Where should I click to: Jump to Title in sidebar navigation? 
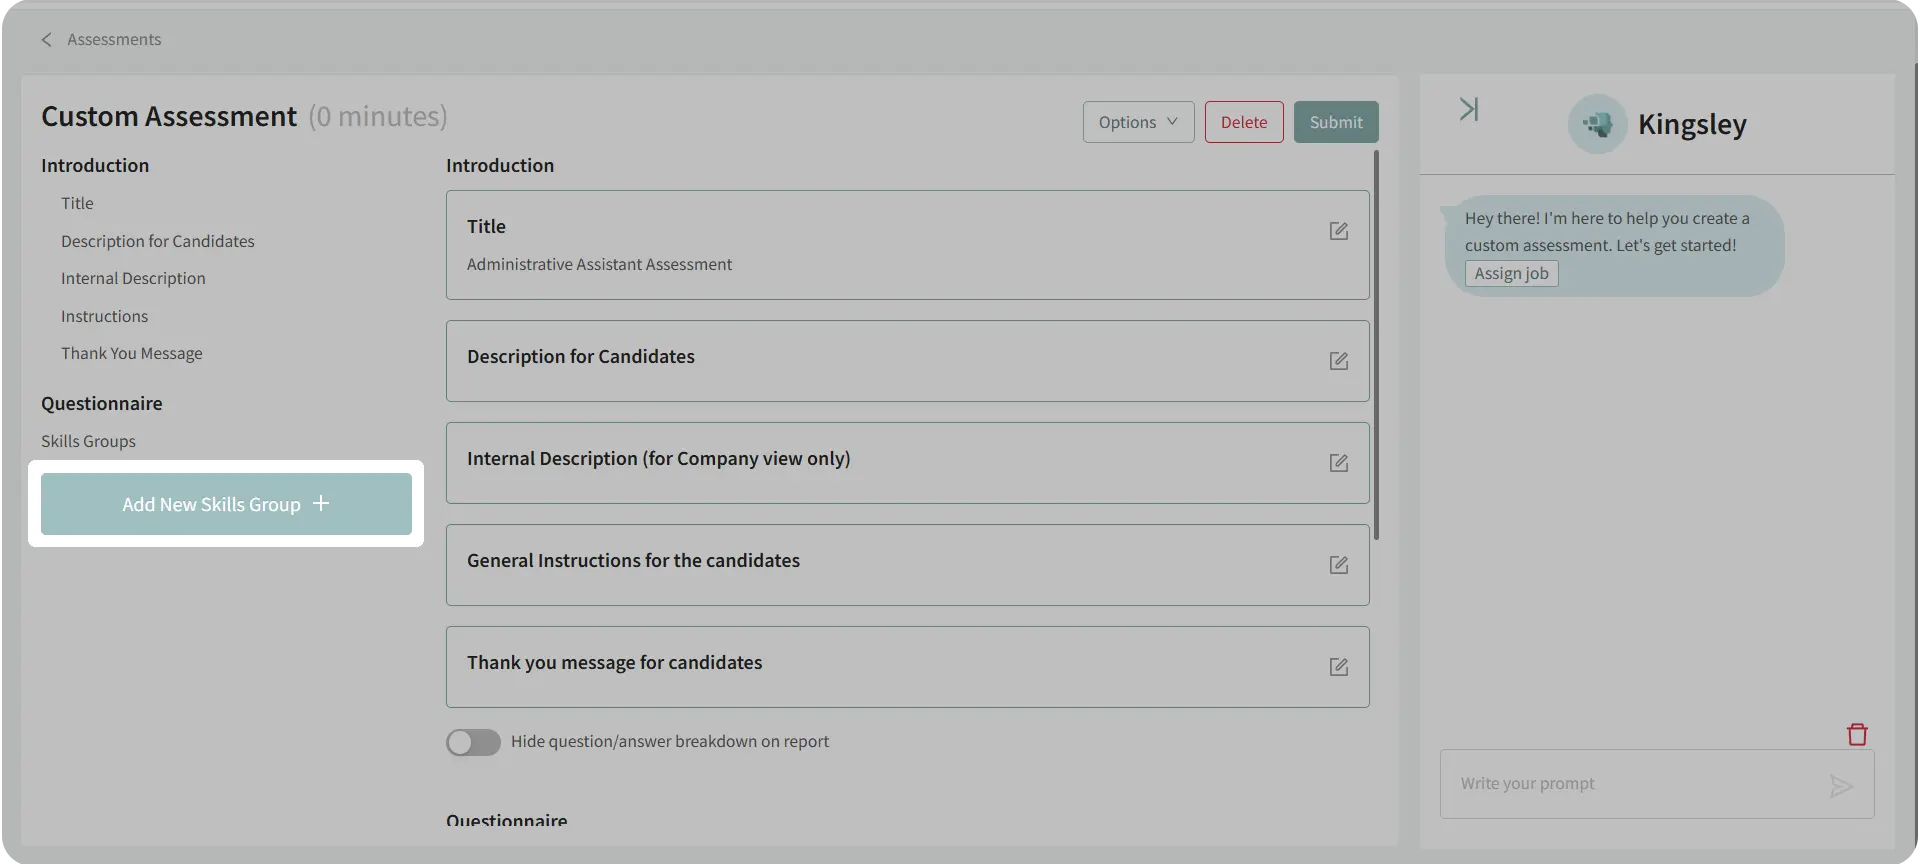tap(77, 204)
